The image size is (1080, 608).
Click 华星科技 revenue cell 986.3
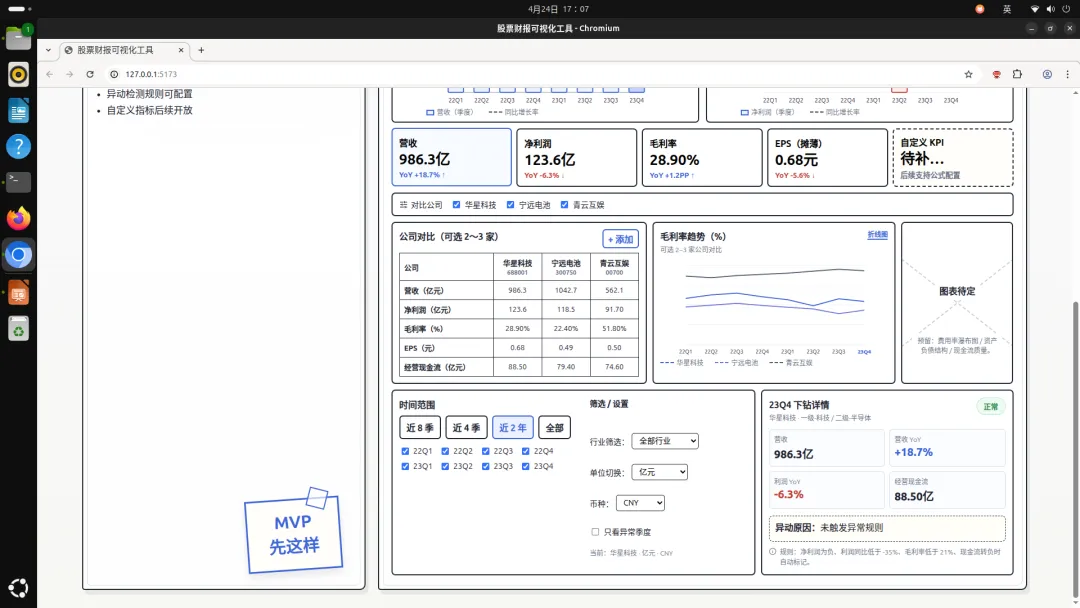pos(517,291)
